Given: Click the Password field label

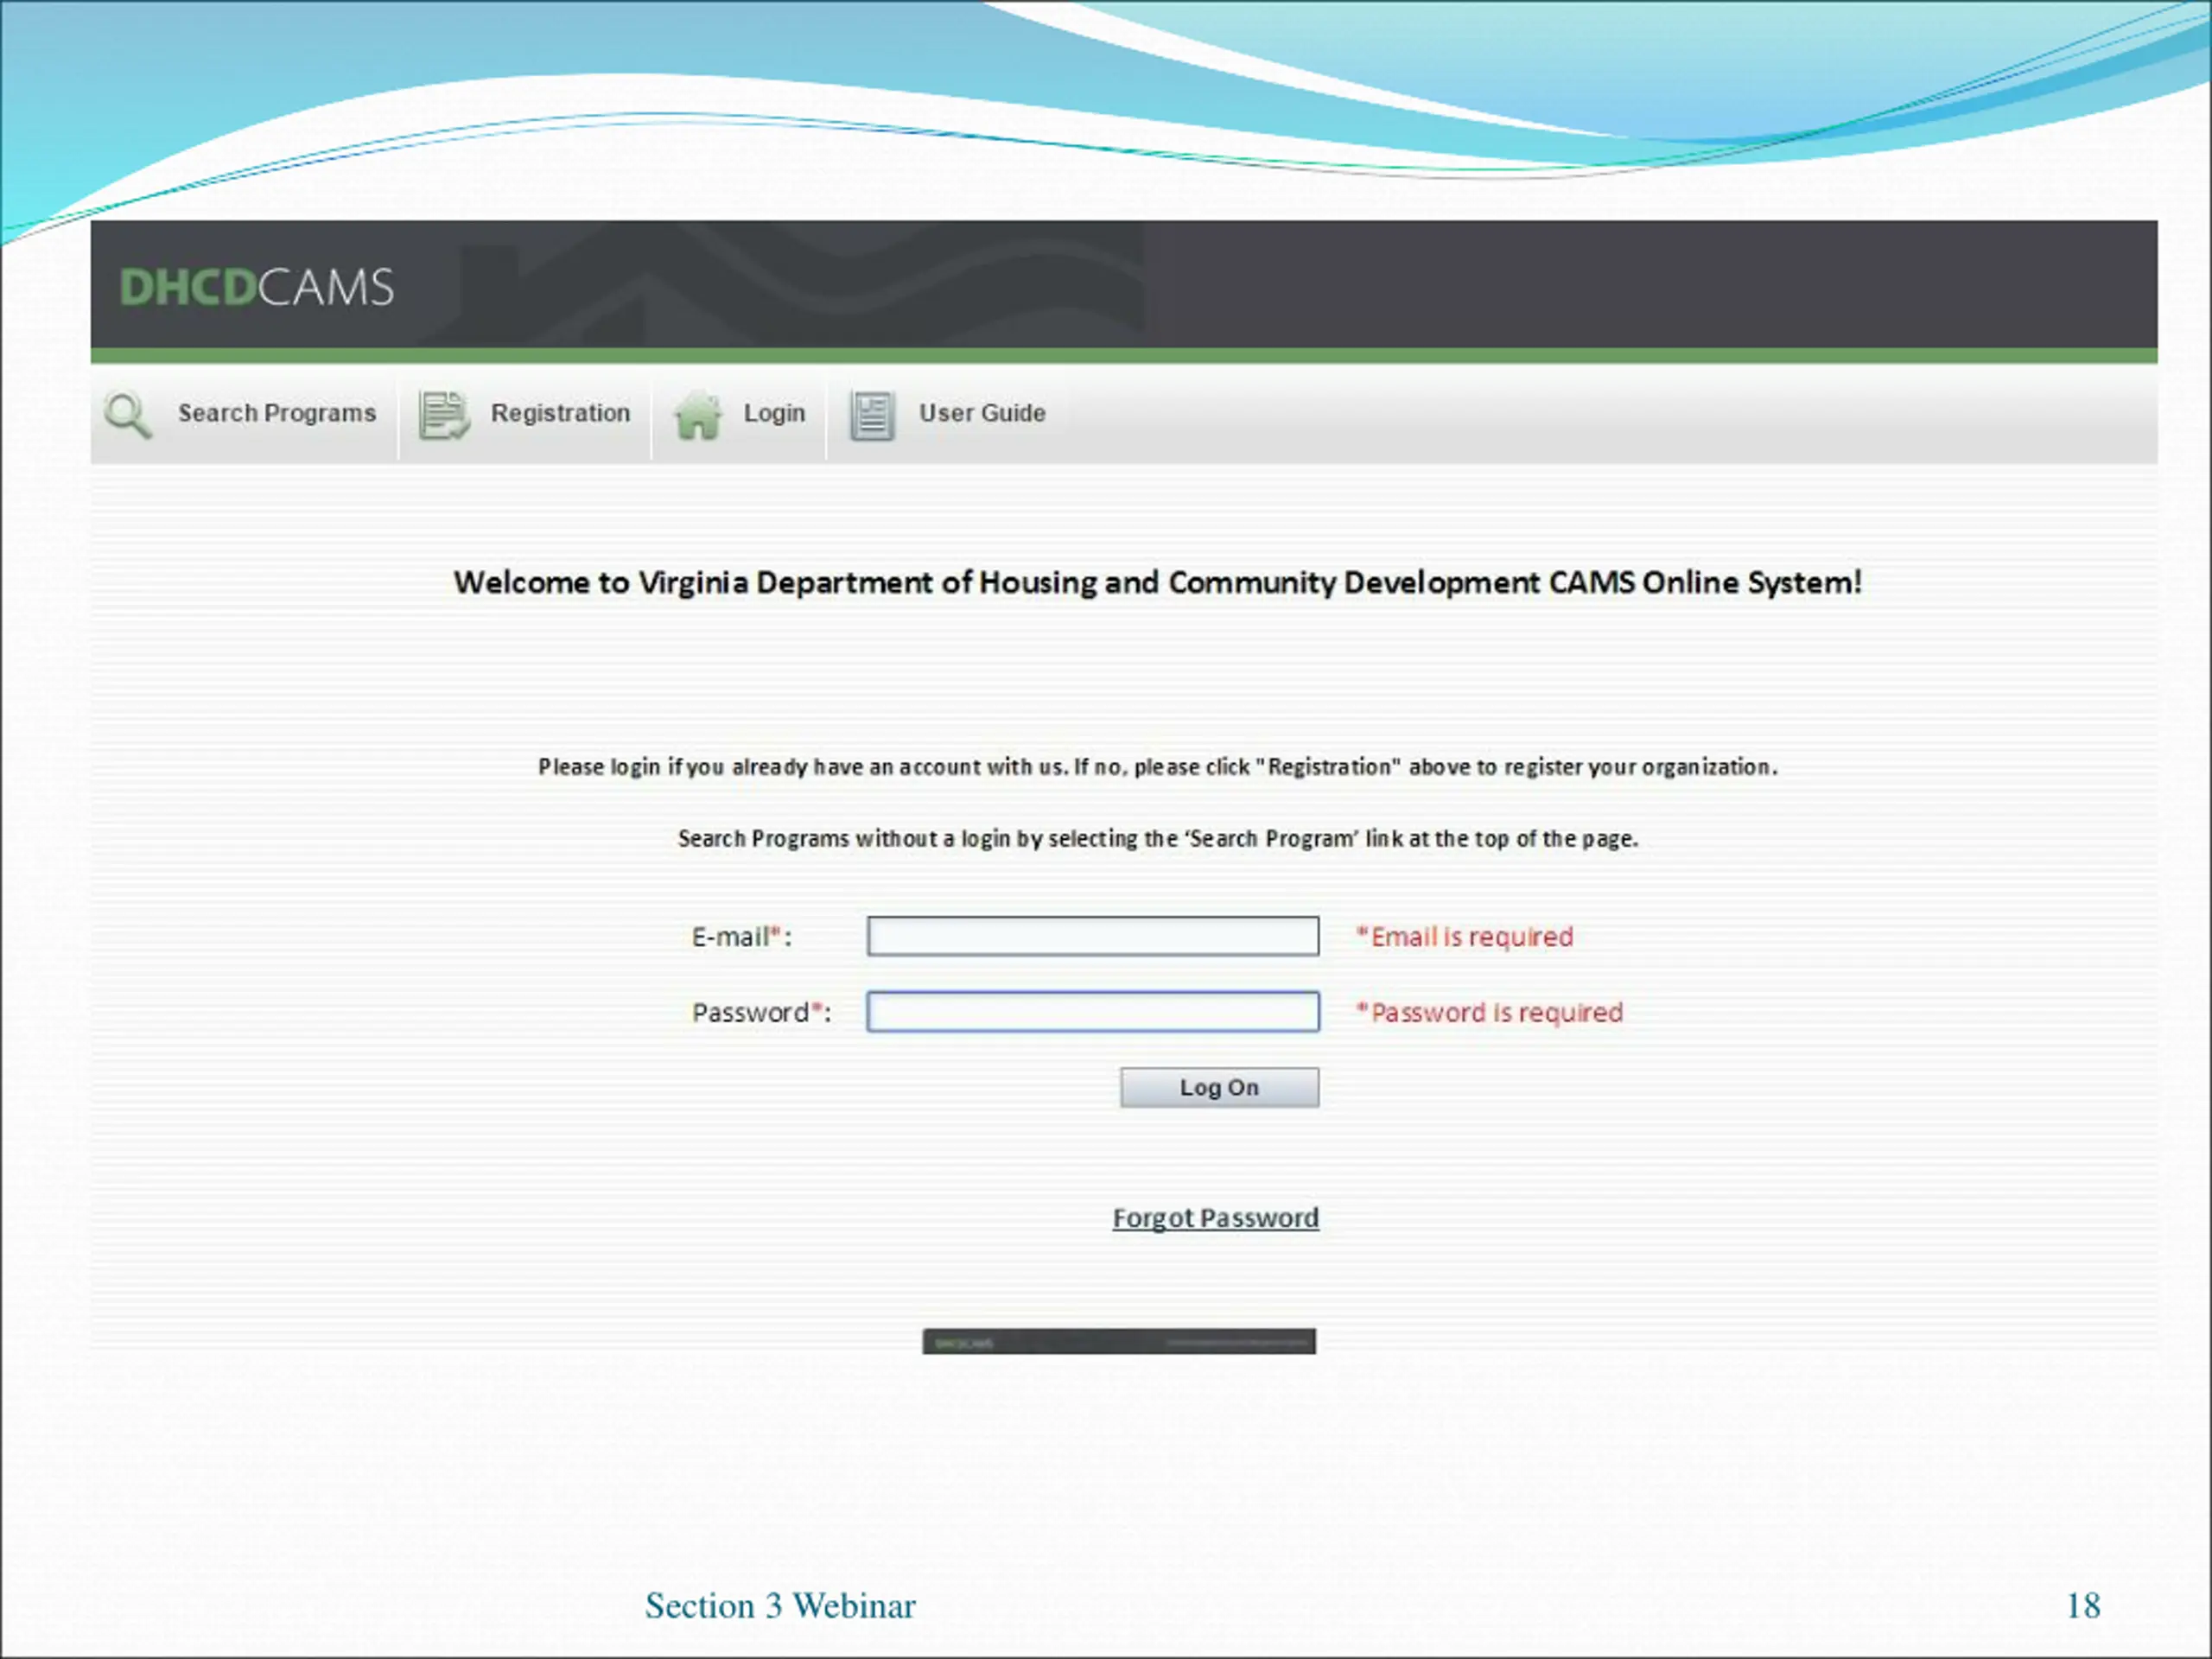Looking at the screenshot, I should click(760, 1012).
